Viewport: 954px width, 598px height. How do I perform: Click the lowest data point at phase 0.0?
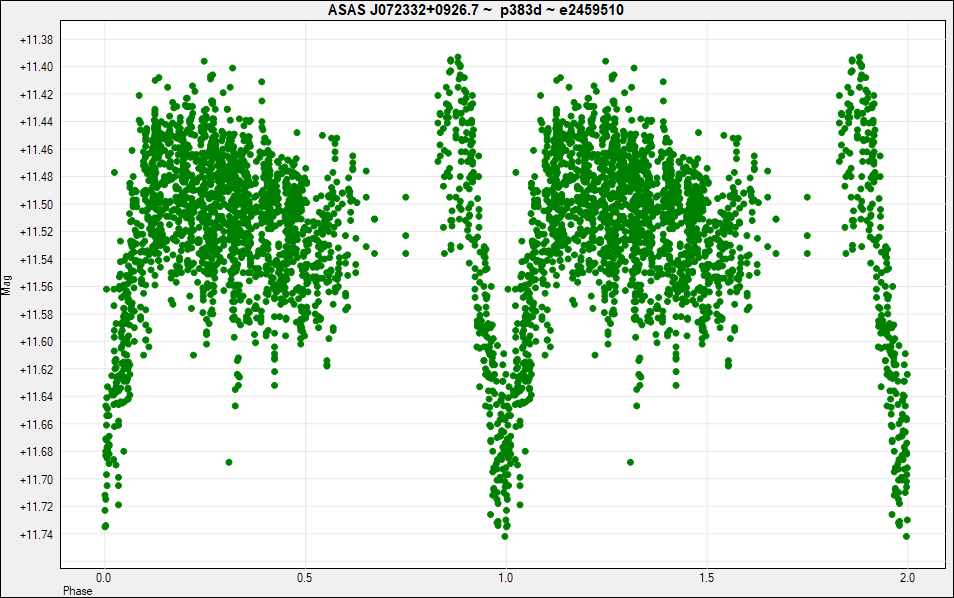[105, 526]
